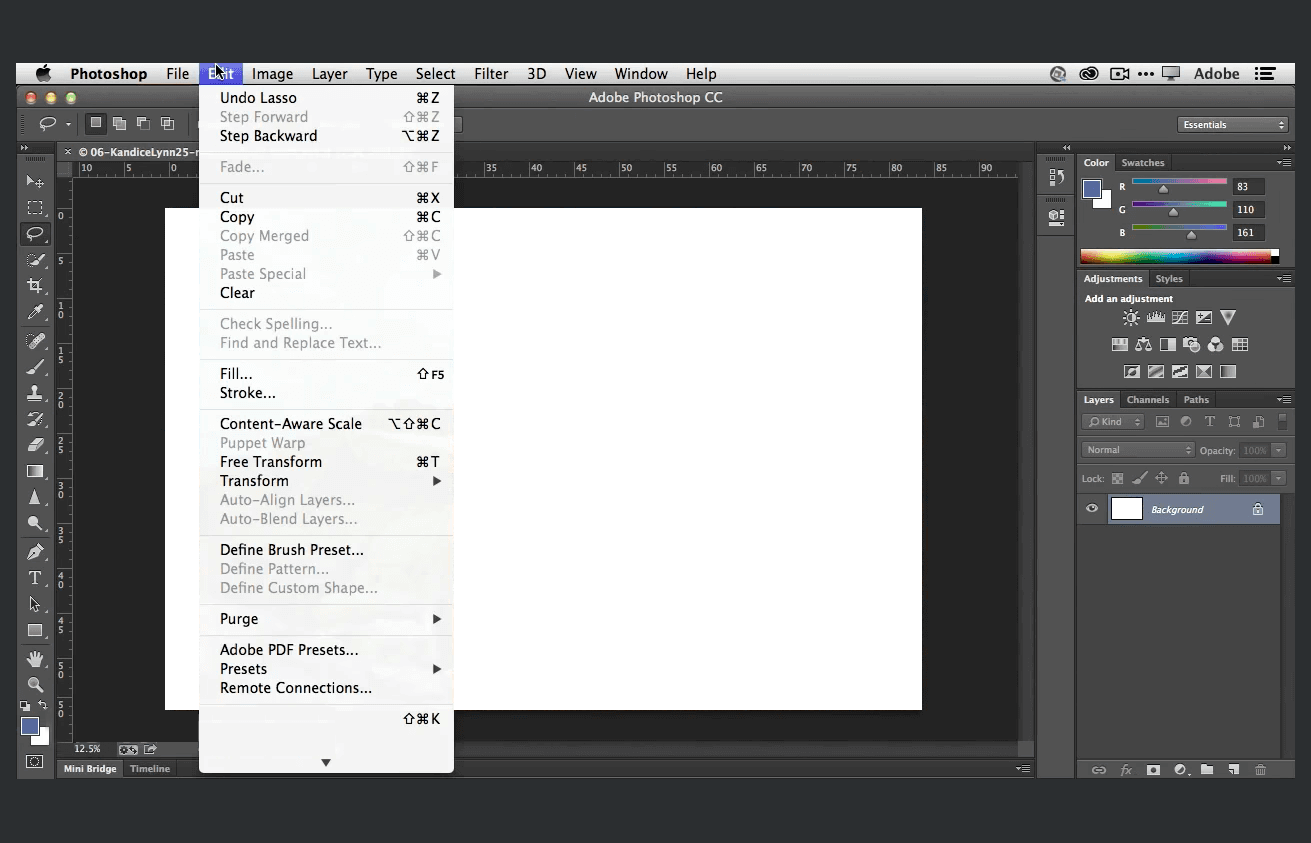Click the color spectrum ramp
Image resolution: width=1311 pixels, height=843 pixels.
(1180, 257)
